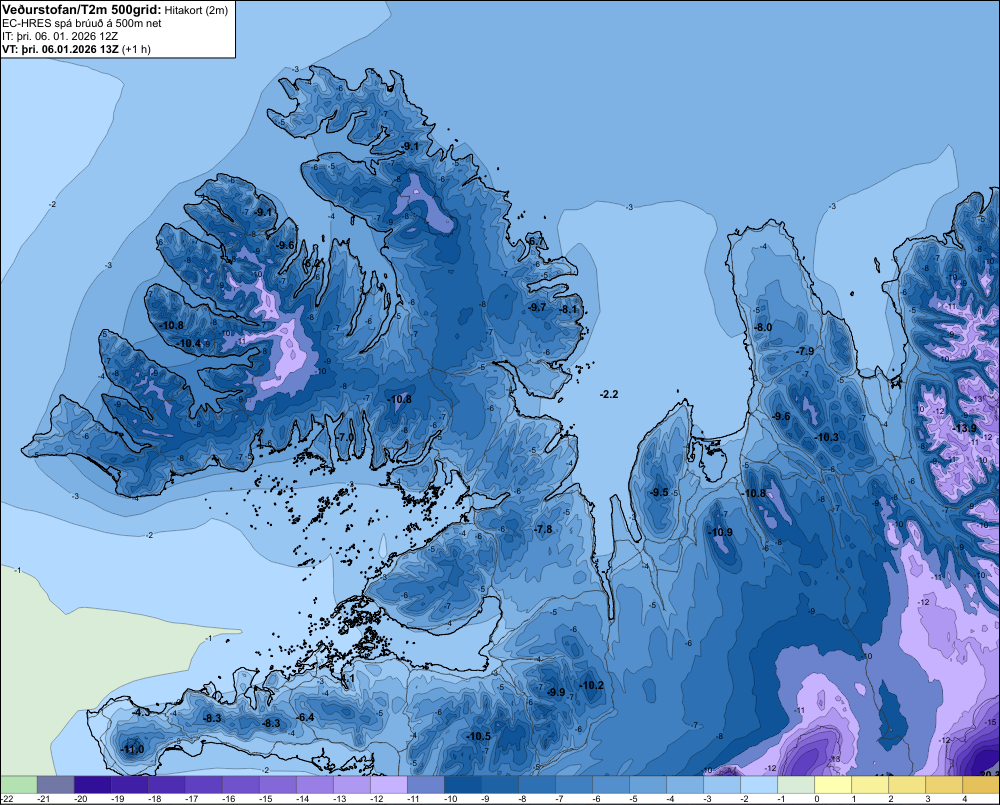The image size is (1000, 805).
Task: Click the '-9.7' temperature label
Action: [x=537, y=307]
